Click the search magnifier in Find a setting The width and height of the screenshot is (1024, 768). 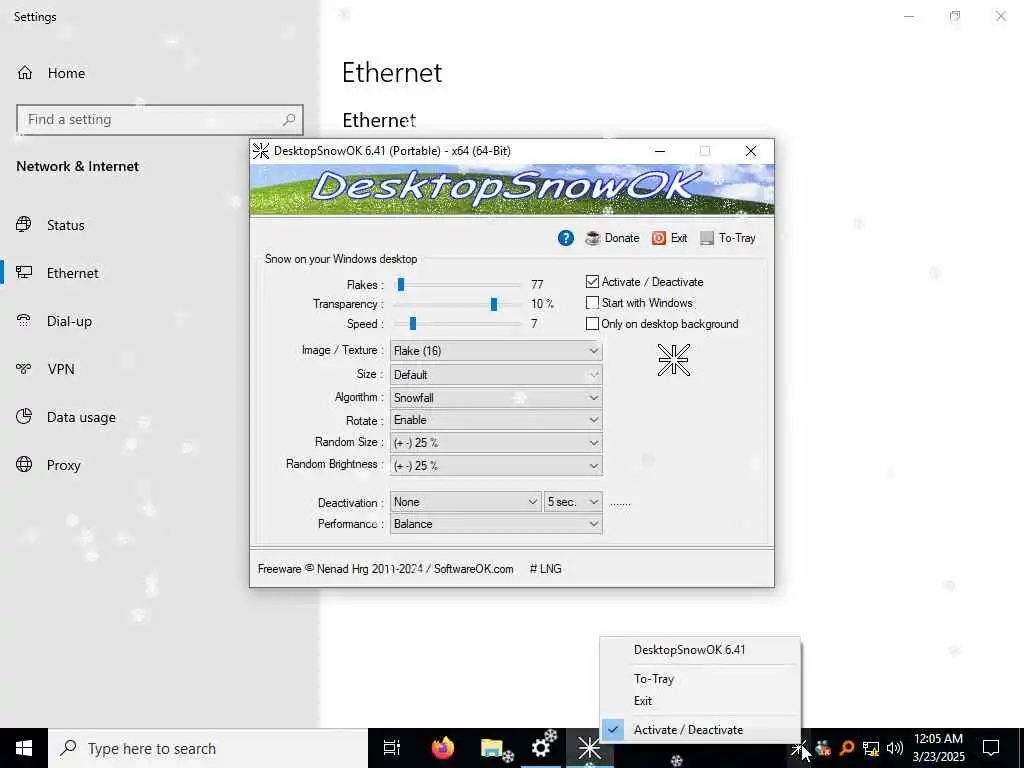(289, 120)
